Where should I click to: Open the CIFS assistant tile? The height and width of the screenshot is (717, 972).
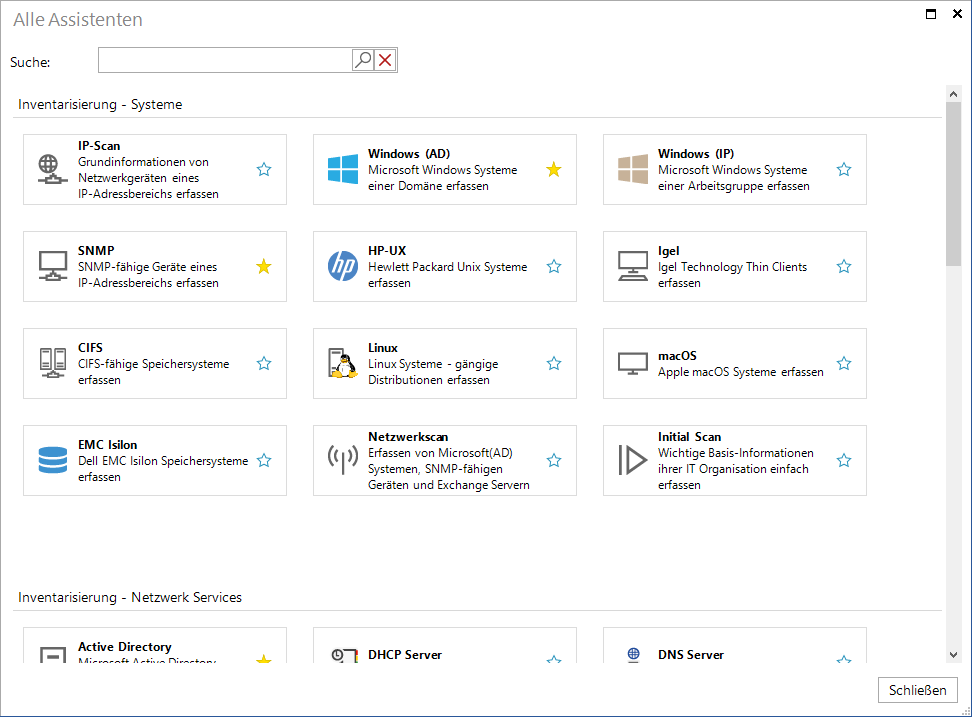click(155, 364)
